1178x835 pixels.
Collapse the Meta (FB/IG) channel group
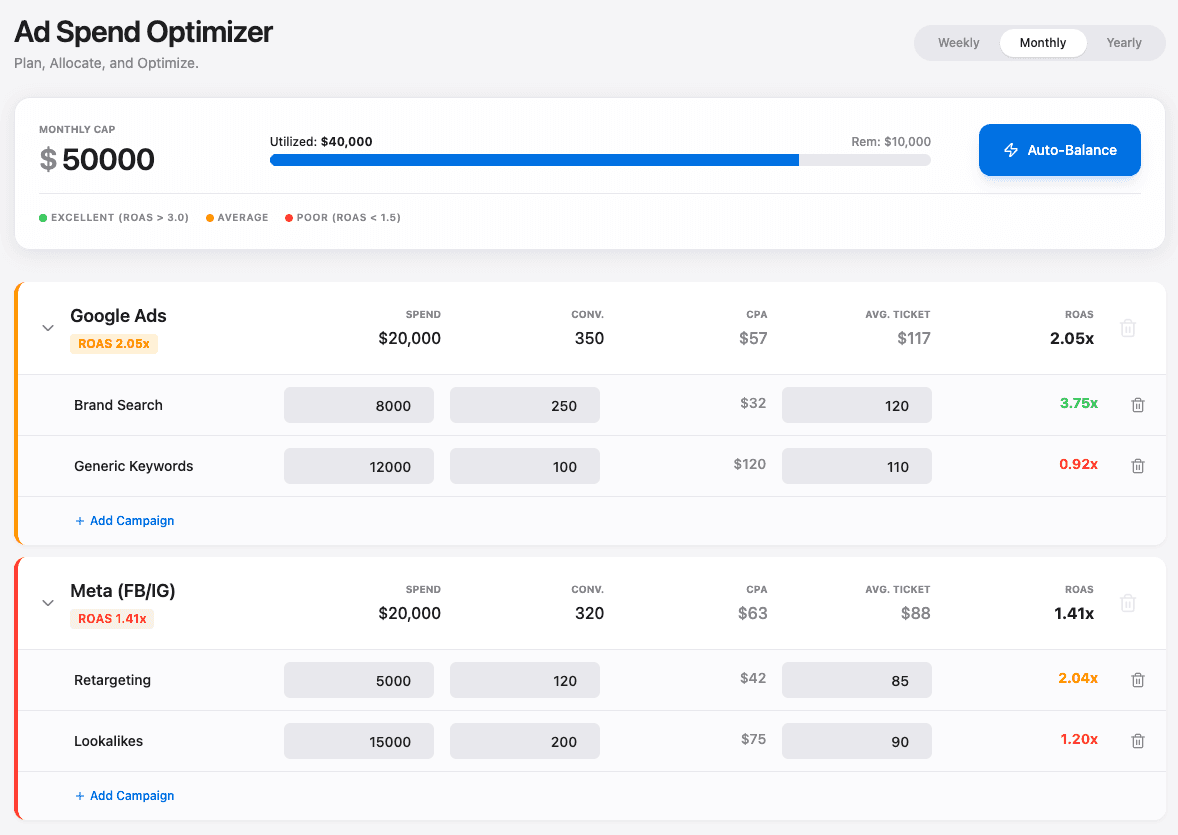pos(47,602)
